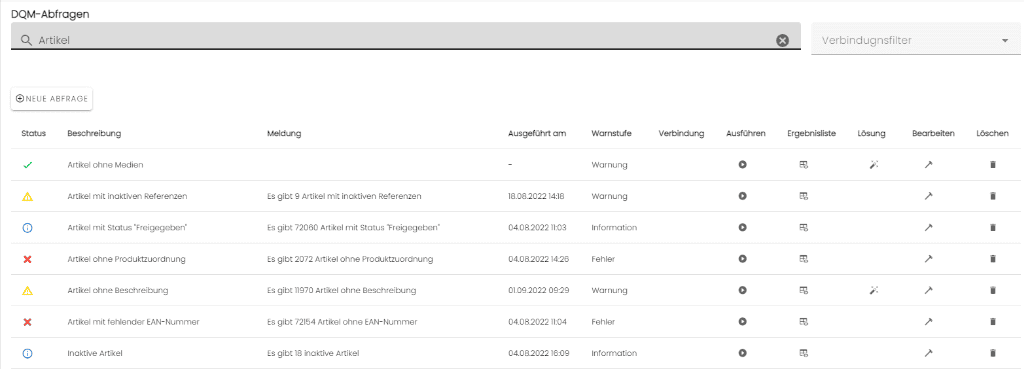Click the Warnstufe column header
This screenshot has height=369, width=1024.
point(611,133)
